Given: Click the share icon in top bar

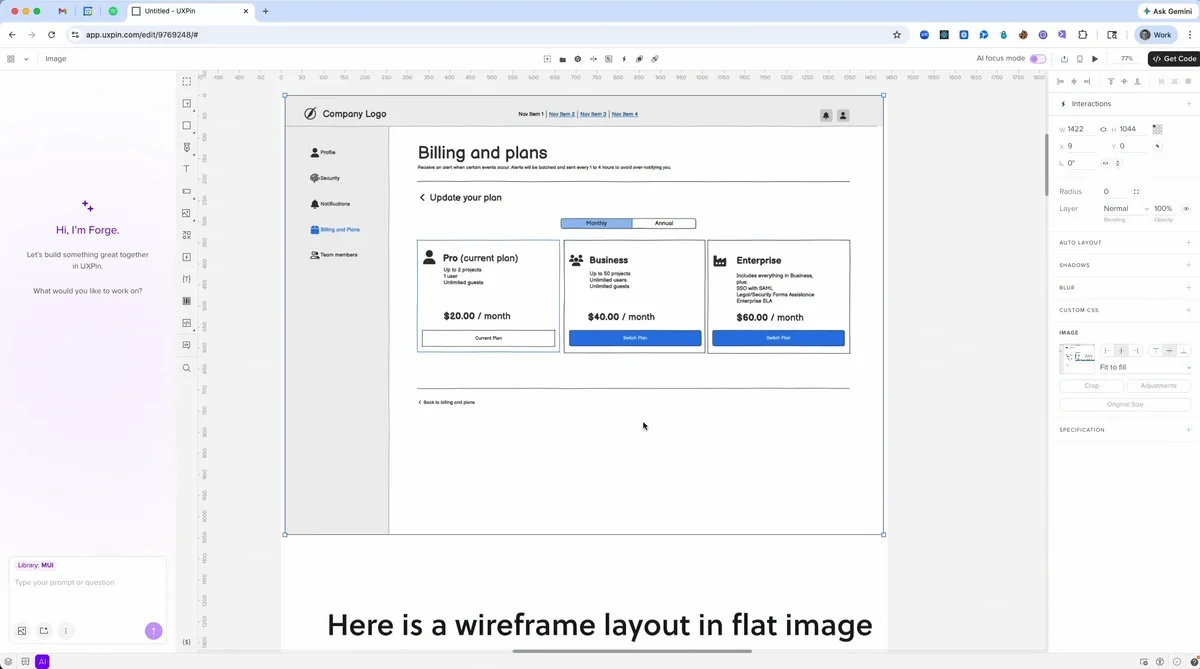Looking at the screenshot, I should (x=1064, y=59).
